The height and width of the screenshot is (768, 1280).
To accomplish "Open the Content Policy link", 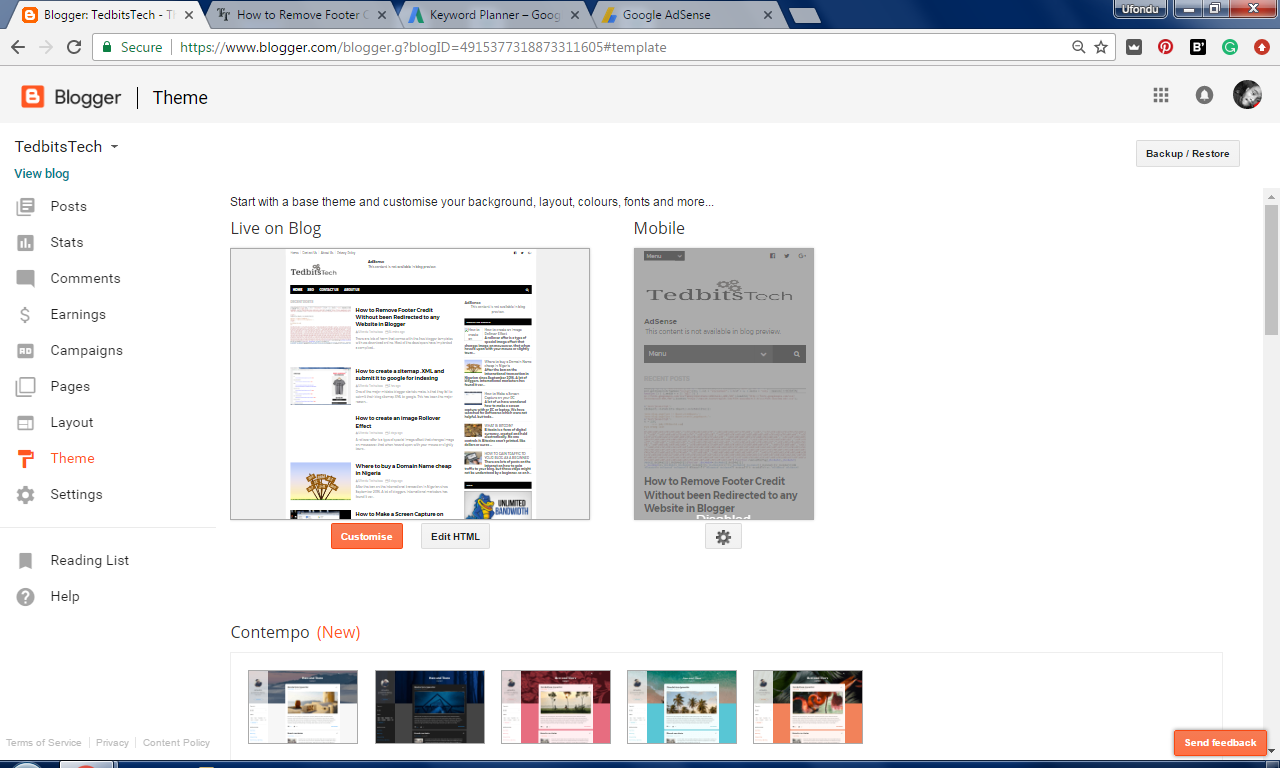I will point(176,743).
